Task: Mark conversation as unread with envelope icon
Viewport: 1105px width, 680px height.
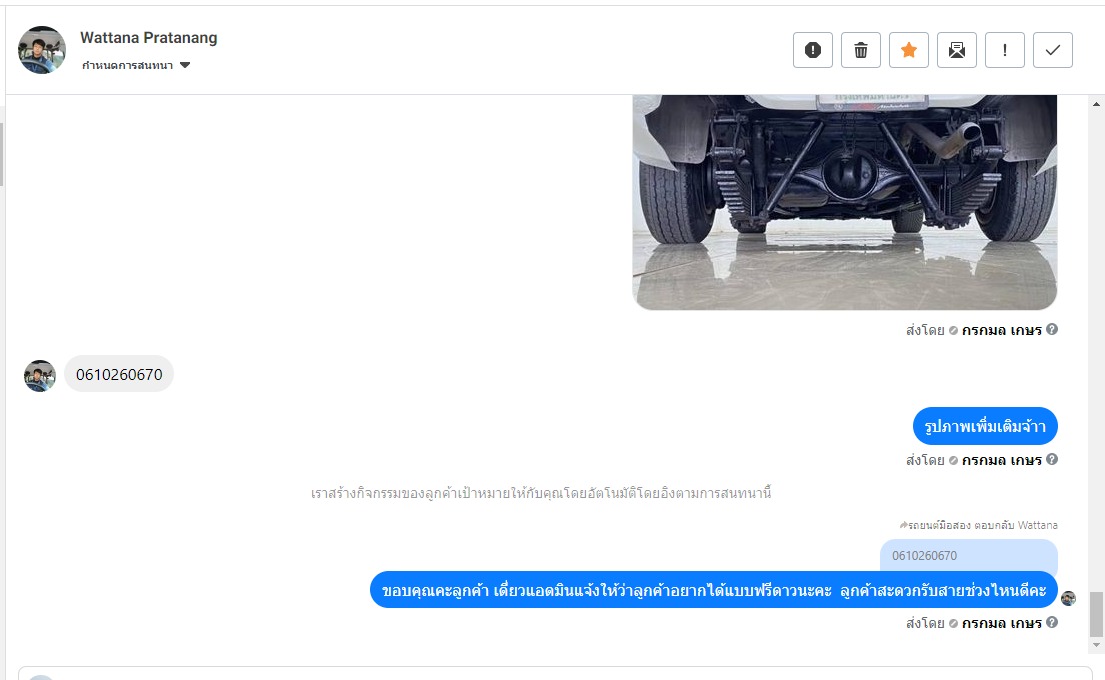Action: tap(956, 50)
